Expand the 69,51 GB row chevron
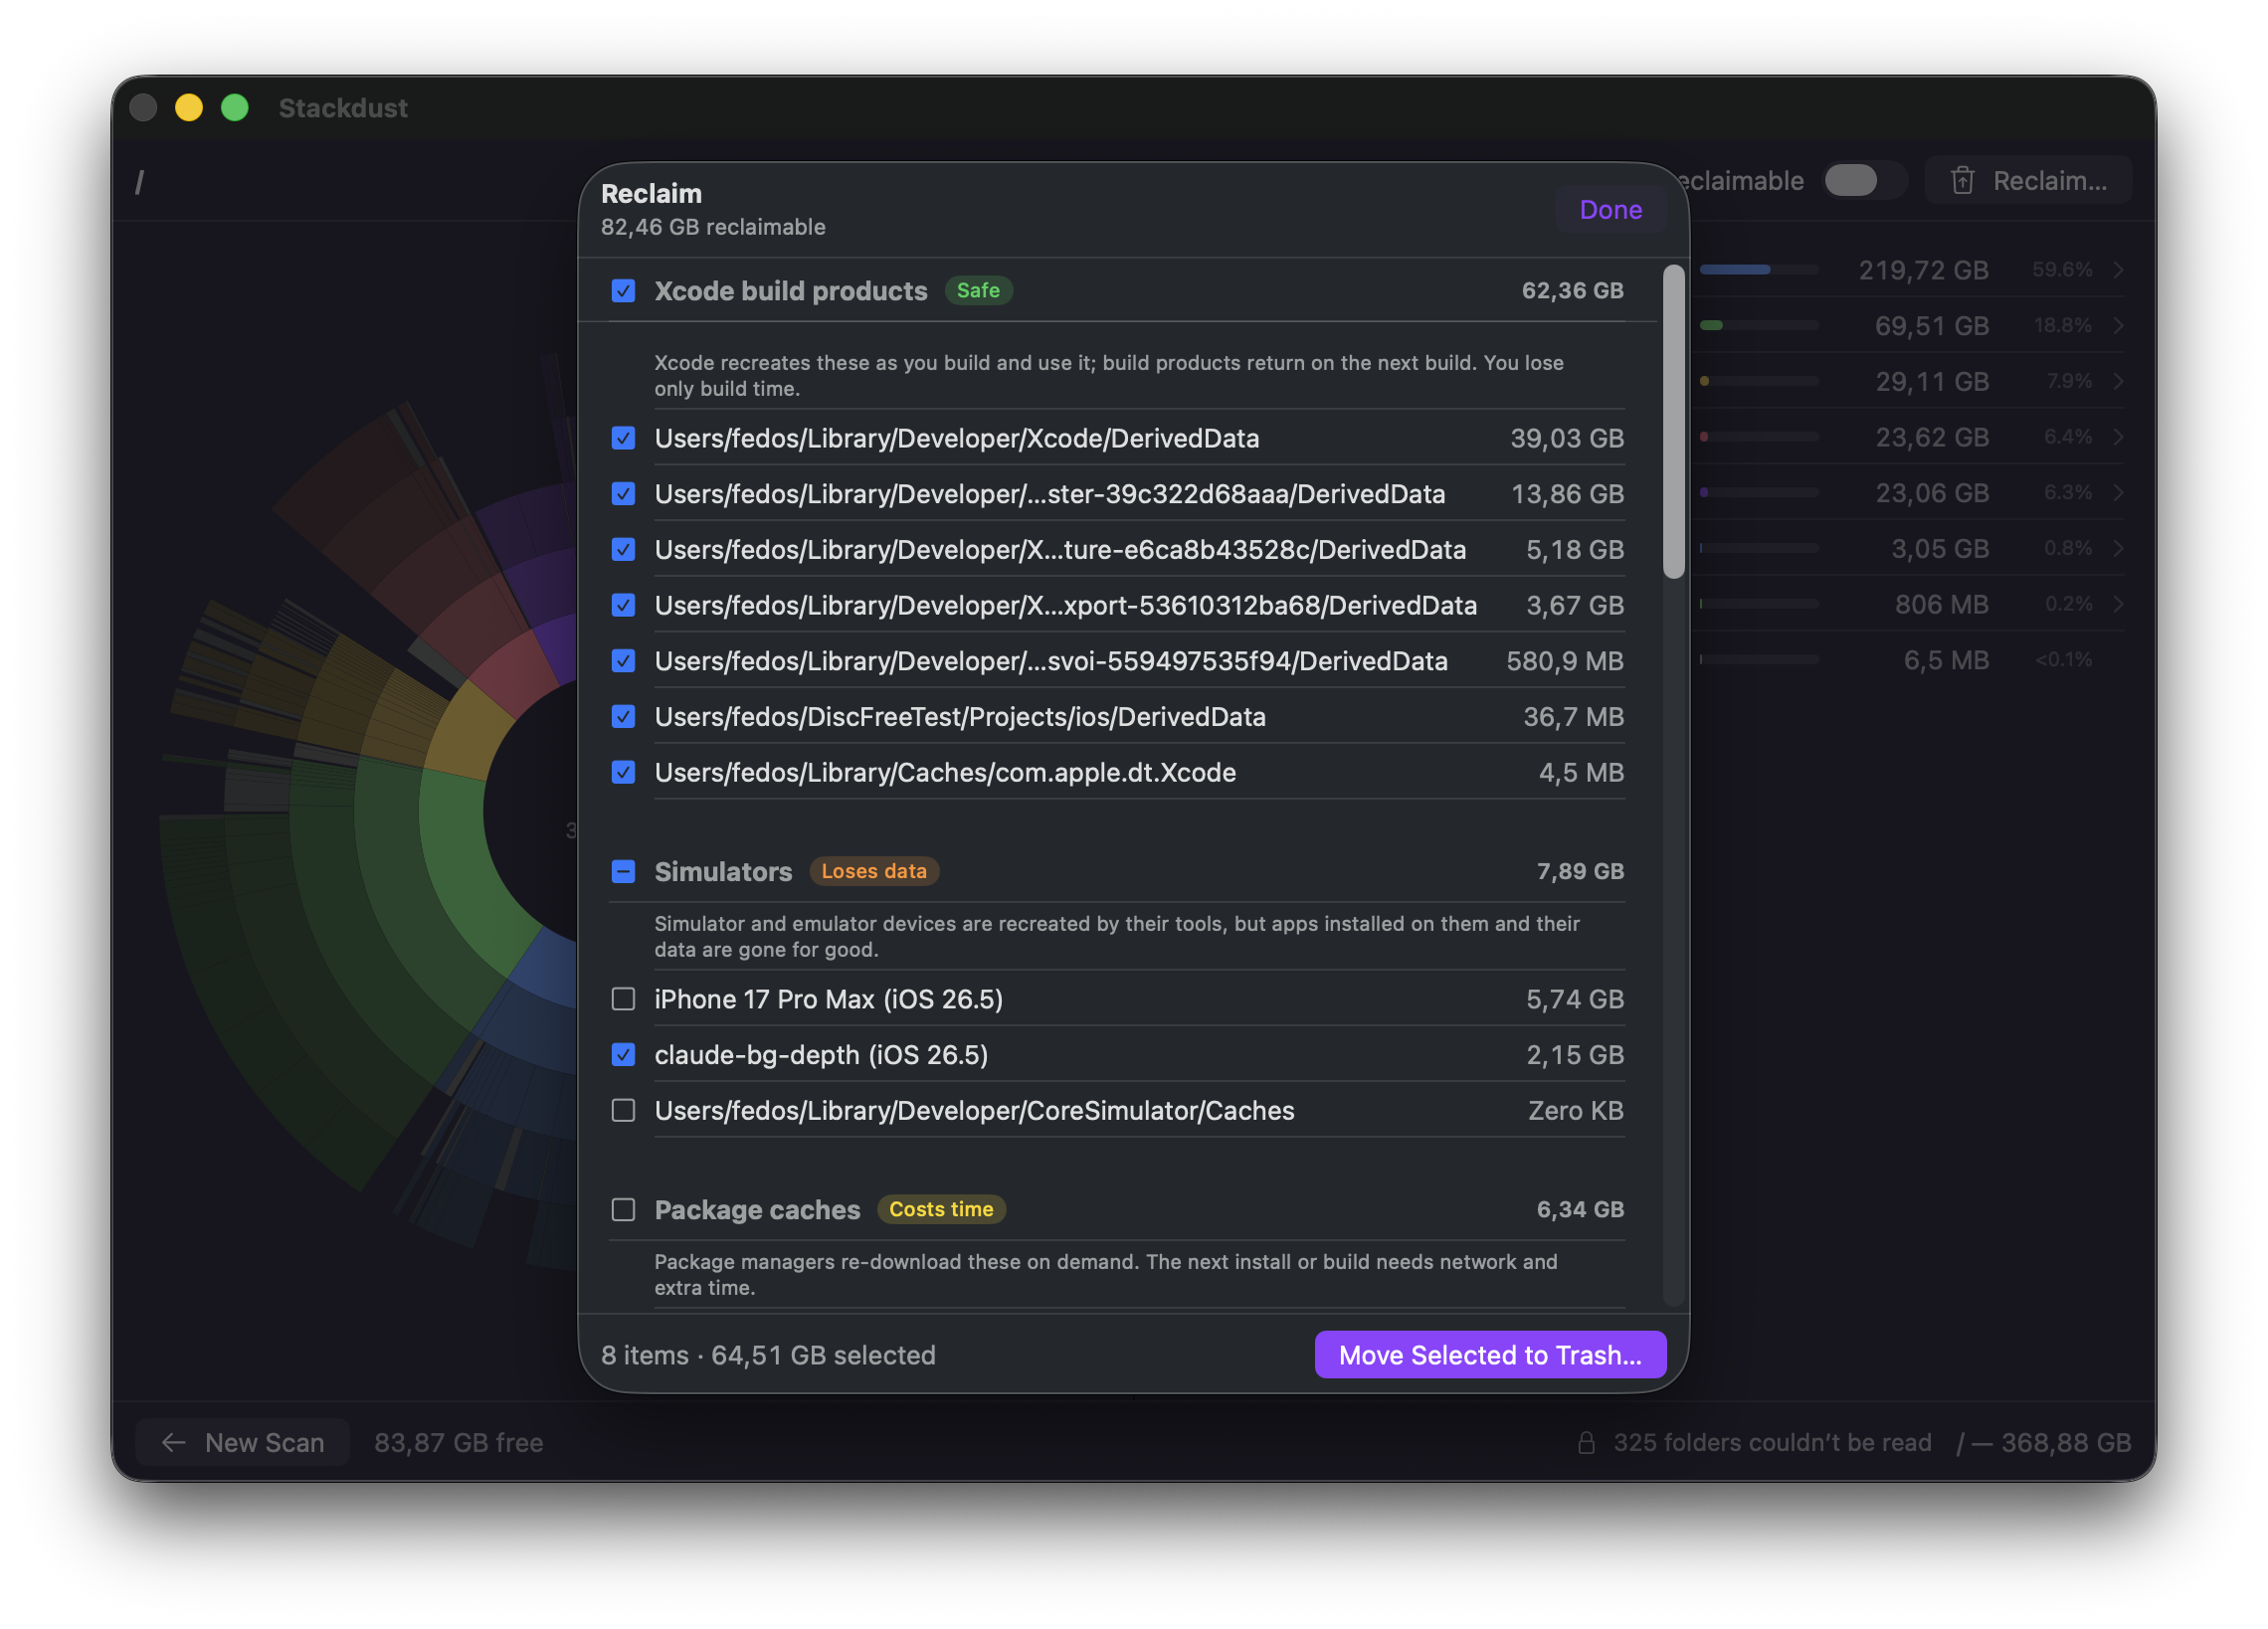Screen dimensions: 2268x1629 2118,326
